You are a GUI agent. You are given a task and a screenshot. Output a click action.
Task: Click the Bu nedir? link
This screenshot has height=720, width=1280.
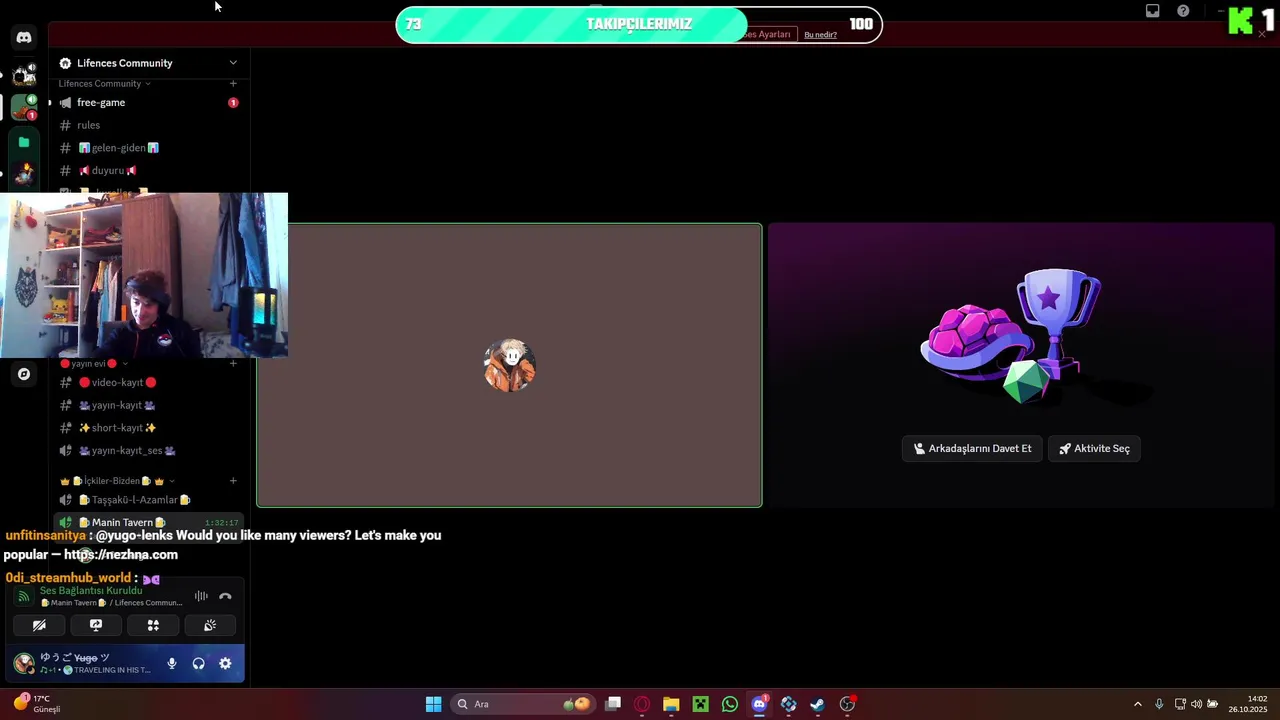820,35
